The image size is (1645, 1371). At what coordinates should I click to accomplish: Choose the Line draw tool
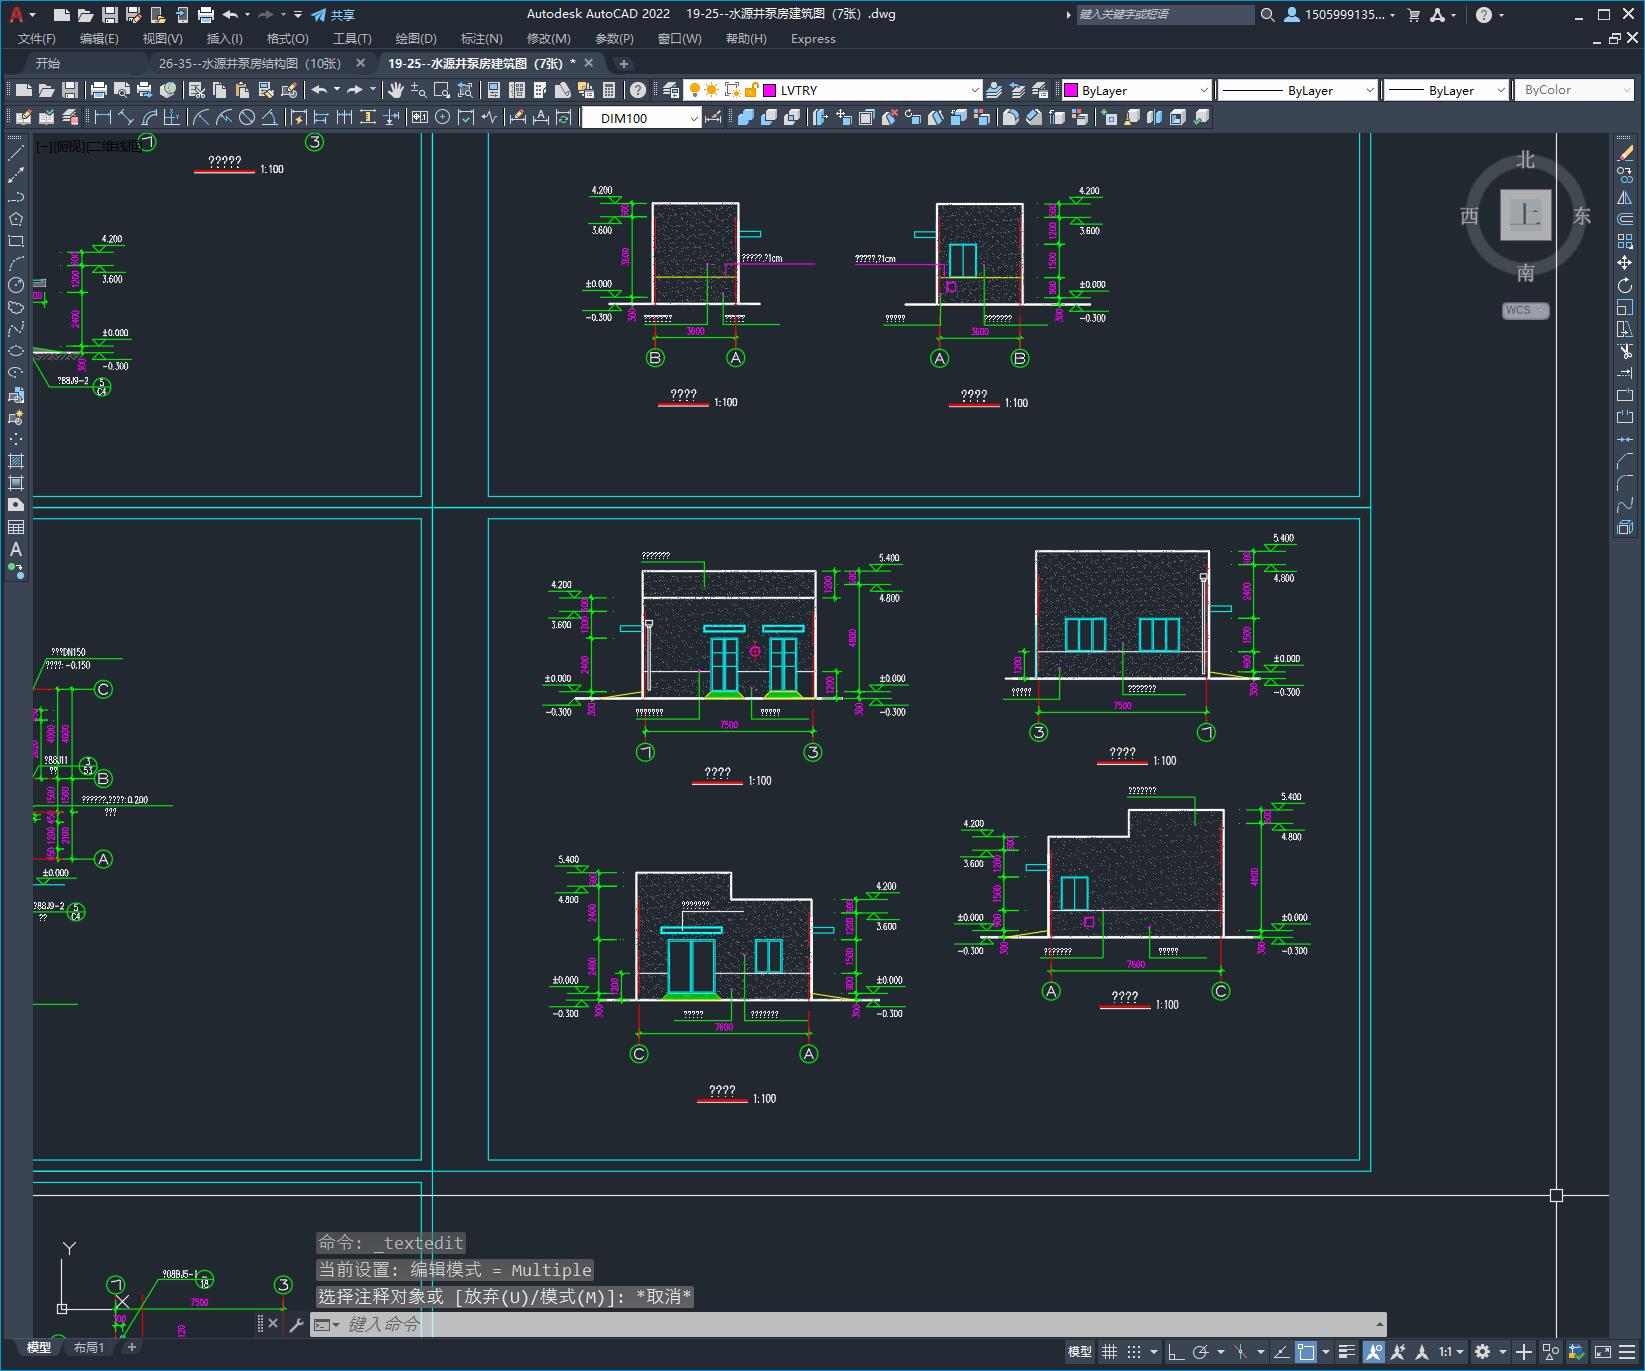[16, 153]
